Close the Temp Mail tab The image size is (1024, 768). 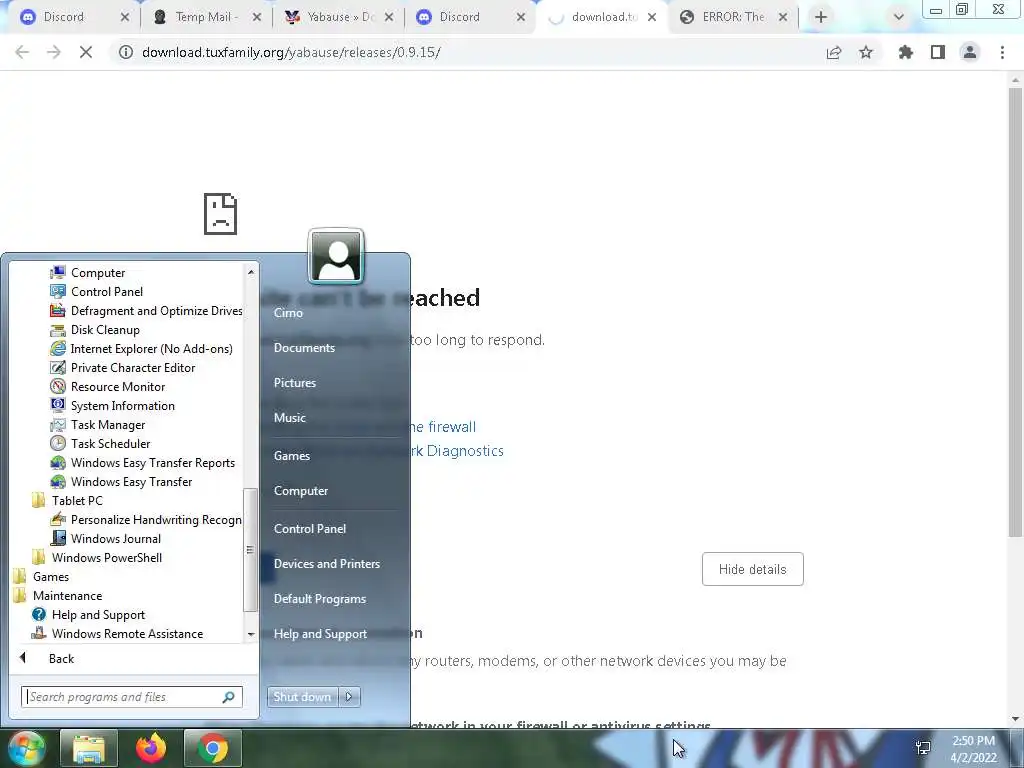click(257, 18)
